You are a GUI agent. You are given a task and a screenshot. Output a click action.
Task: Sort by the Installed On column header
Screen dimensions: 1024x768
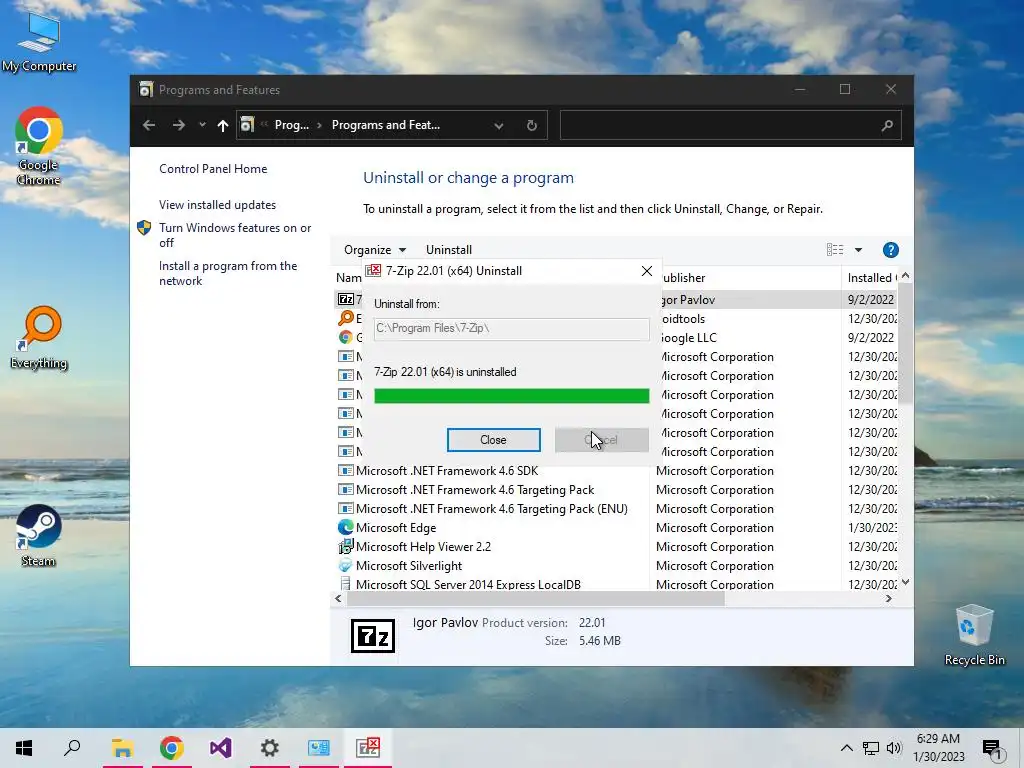pos(872,278)
